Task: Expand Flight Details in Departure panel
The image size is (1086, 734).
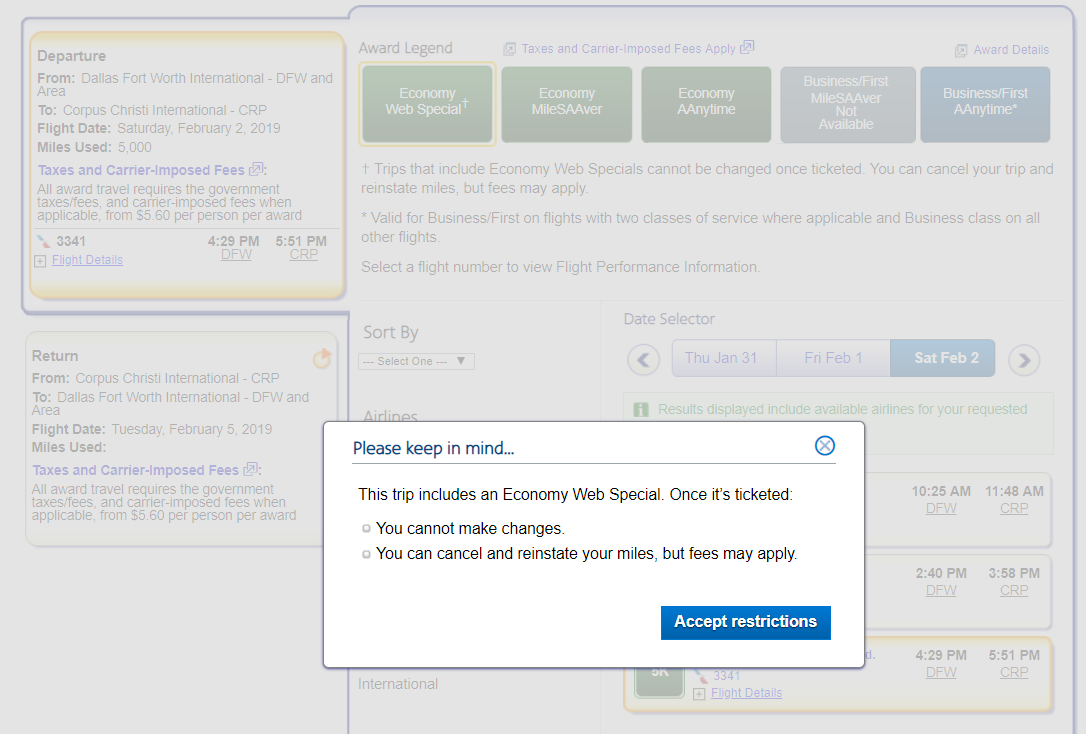Action: click(x=87, y=260)
